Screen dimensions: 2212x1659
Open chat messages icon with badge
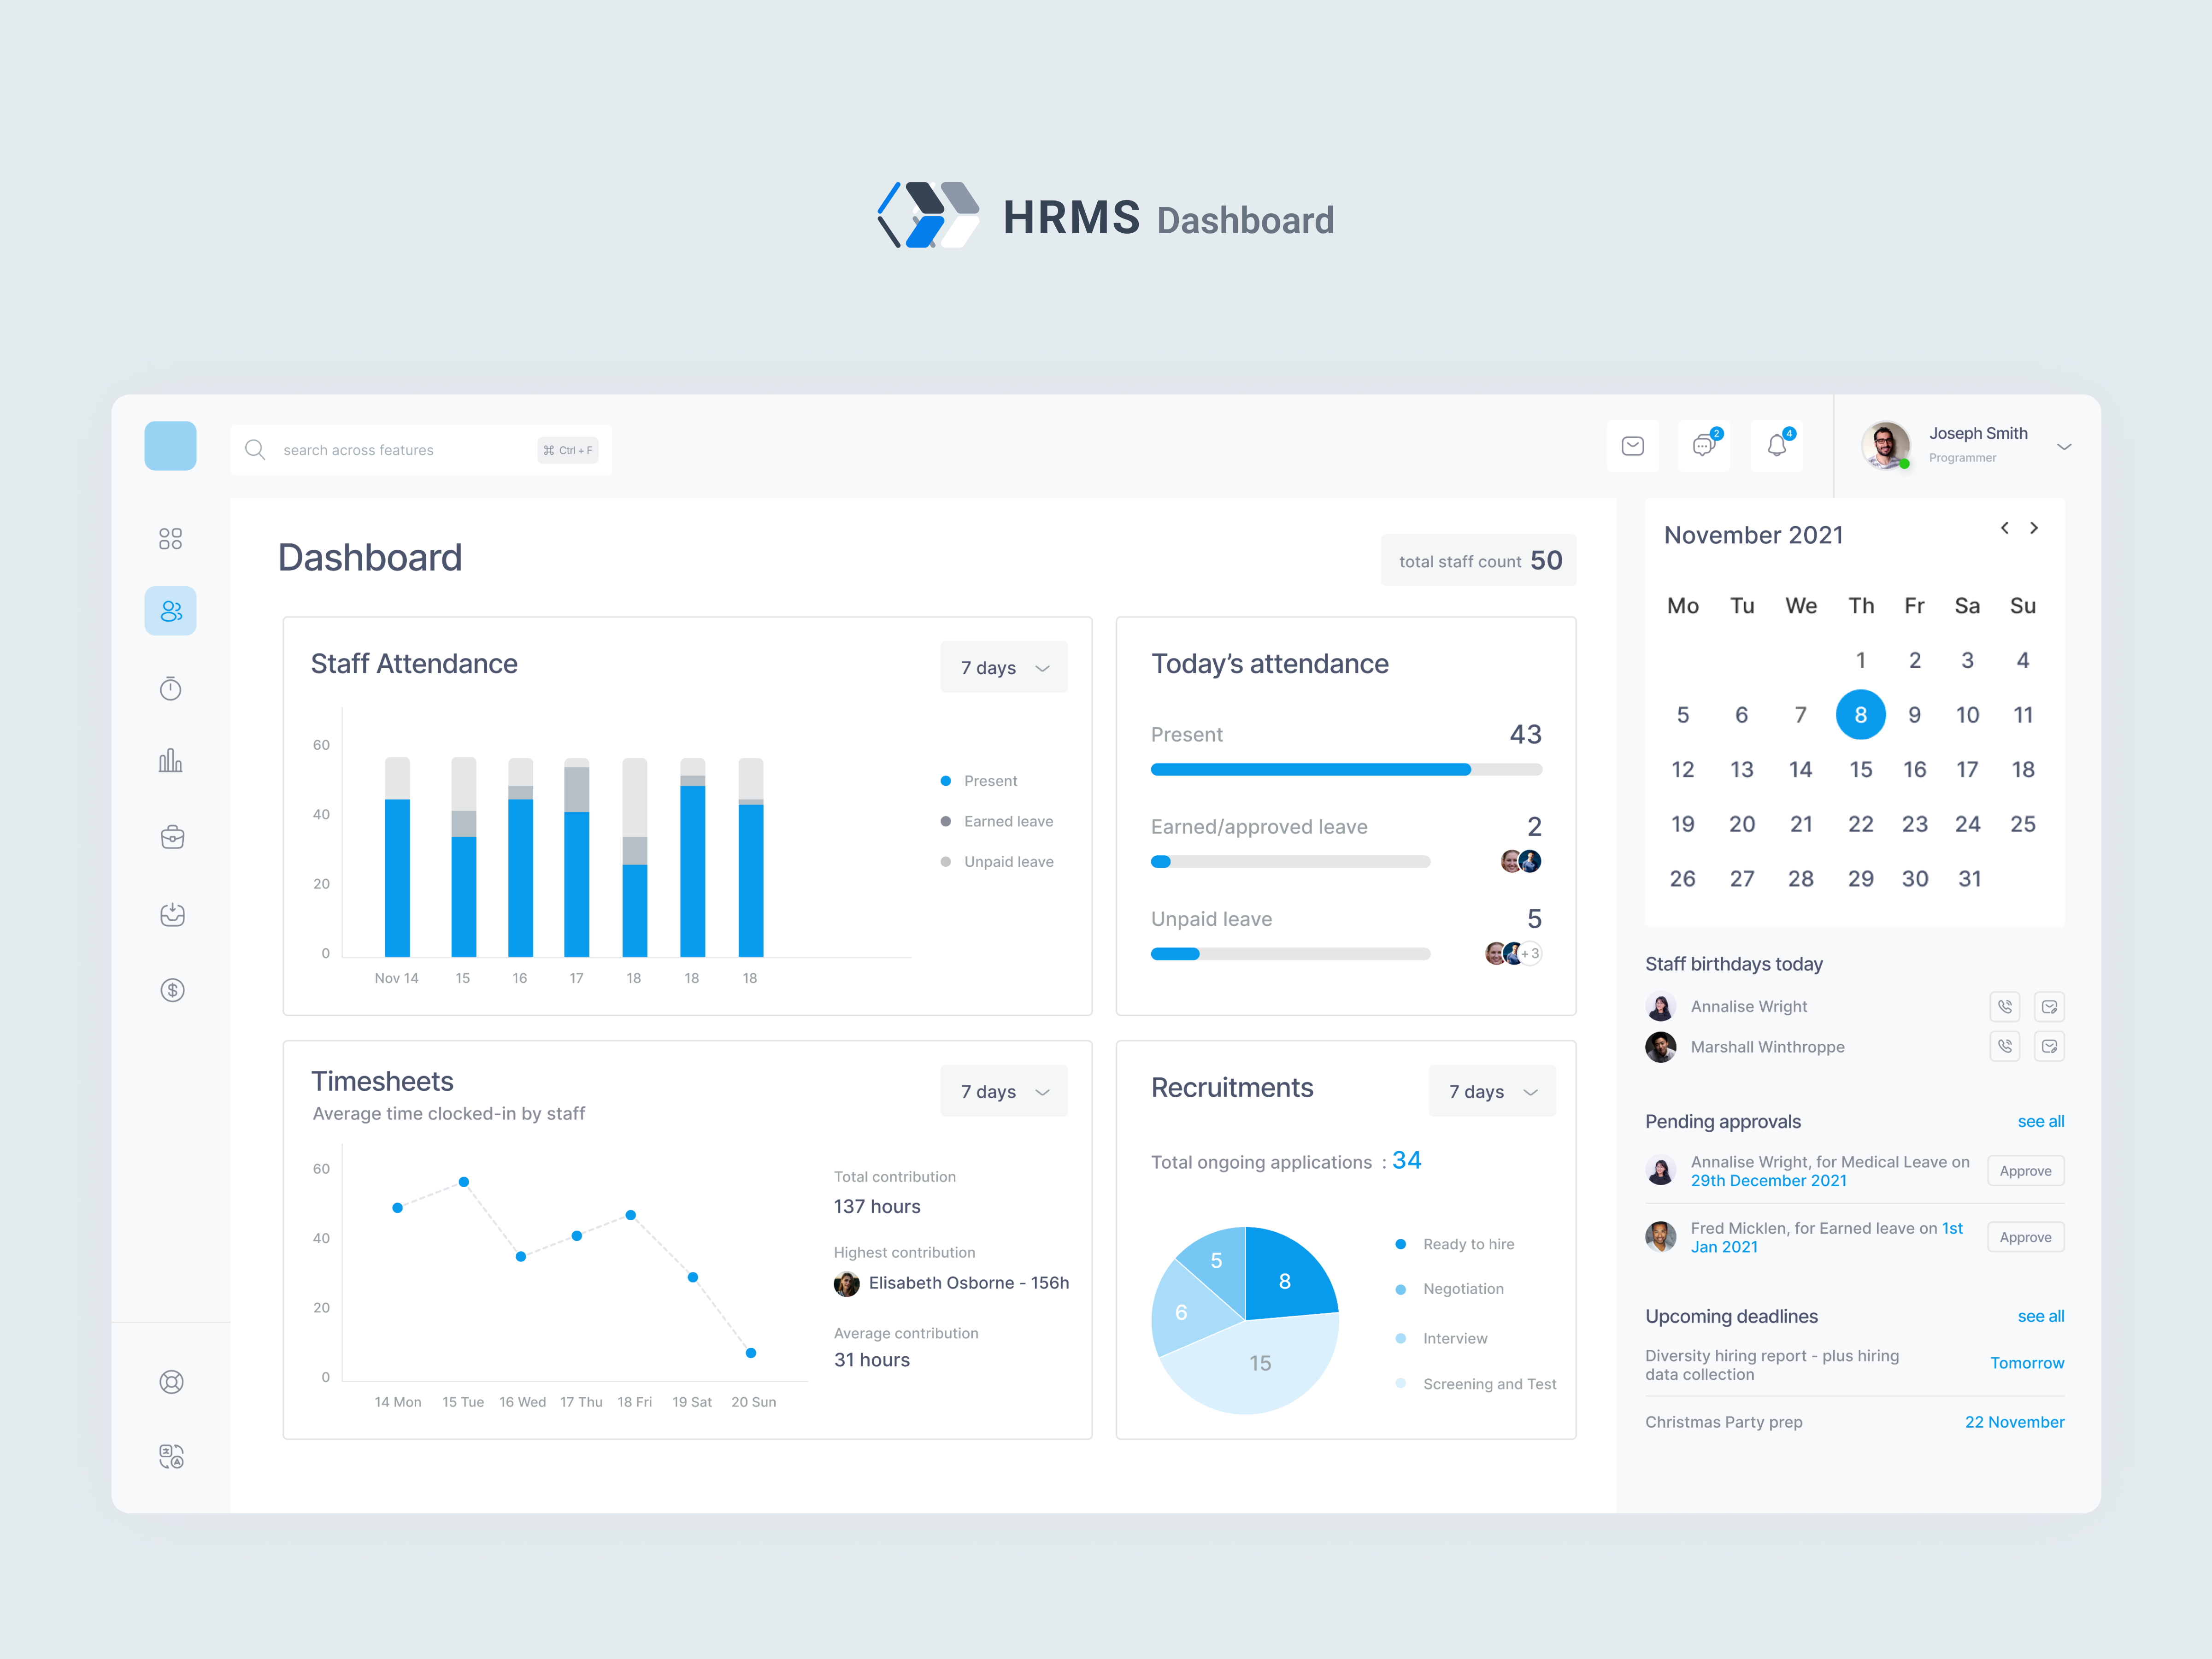tap(1704, 446)
